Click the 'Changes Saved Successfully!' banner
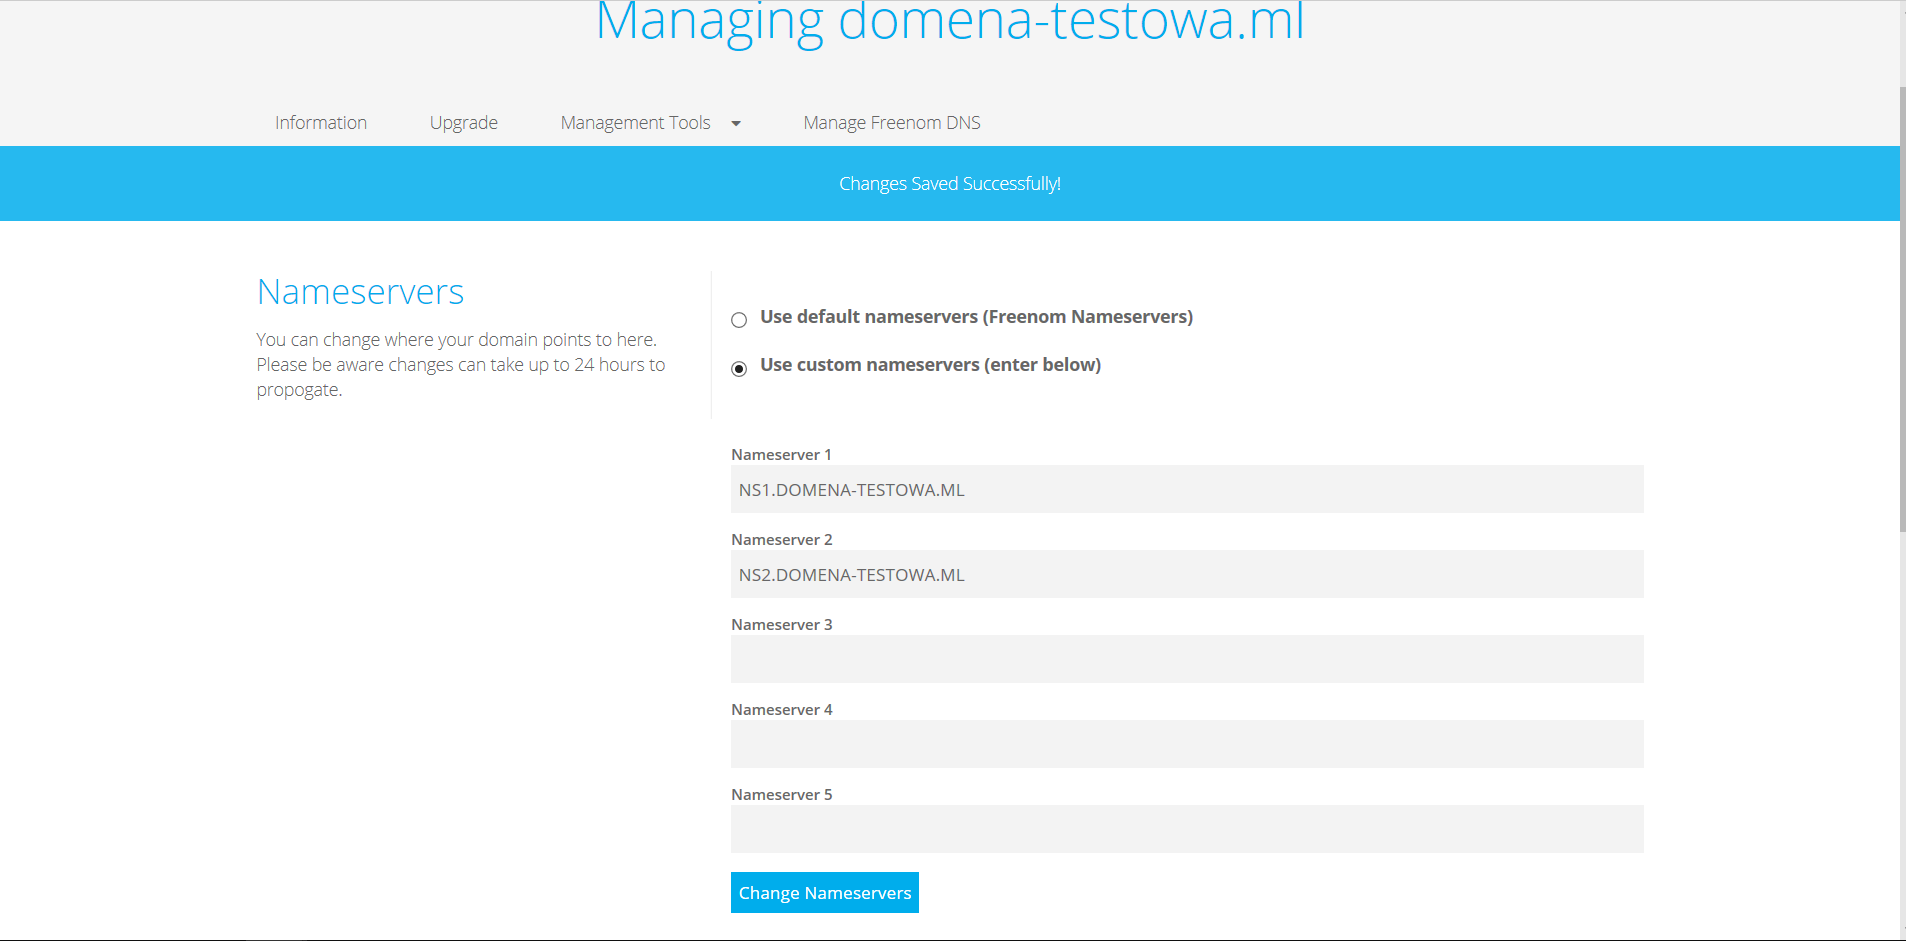The width and height of the screenshot is (1906, 941). coord(949,184)
